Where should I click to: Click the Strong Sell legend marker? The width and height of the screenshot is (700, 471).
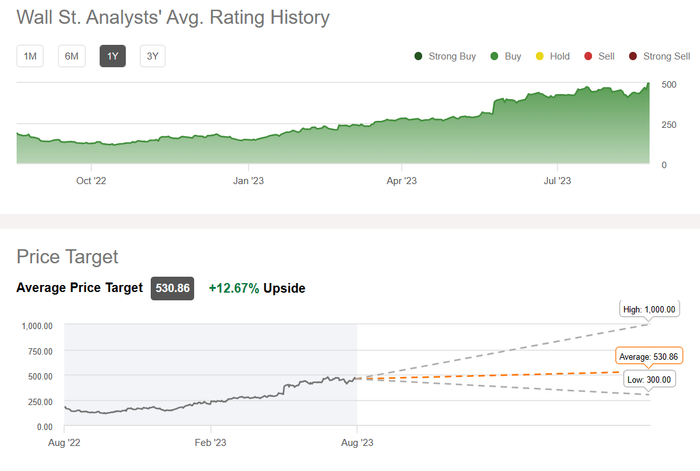632,56
